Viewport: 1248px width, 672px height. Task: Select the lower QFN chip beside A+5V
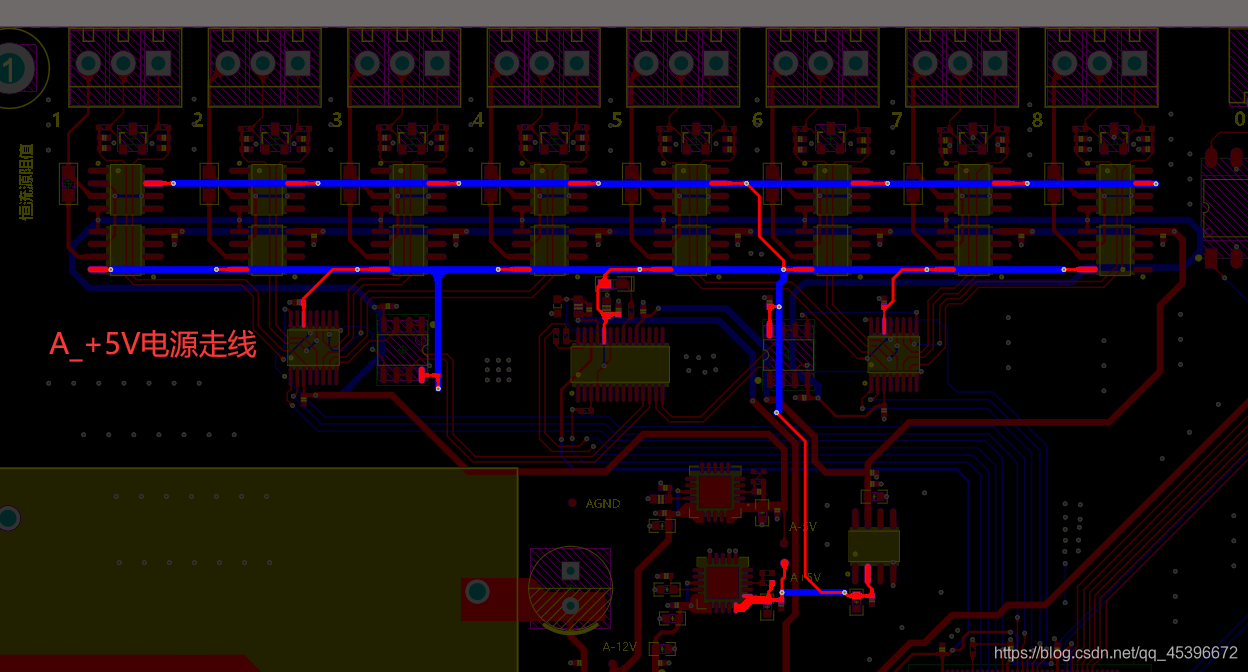coord(721,582)
